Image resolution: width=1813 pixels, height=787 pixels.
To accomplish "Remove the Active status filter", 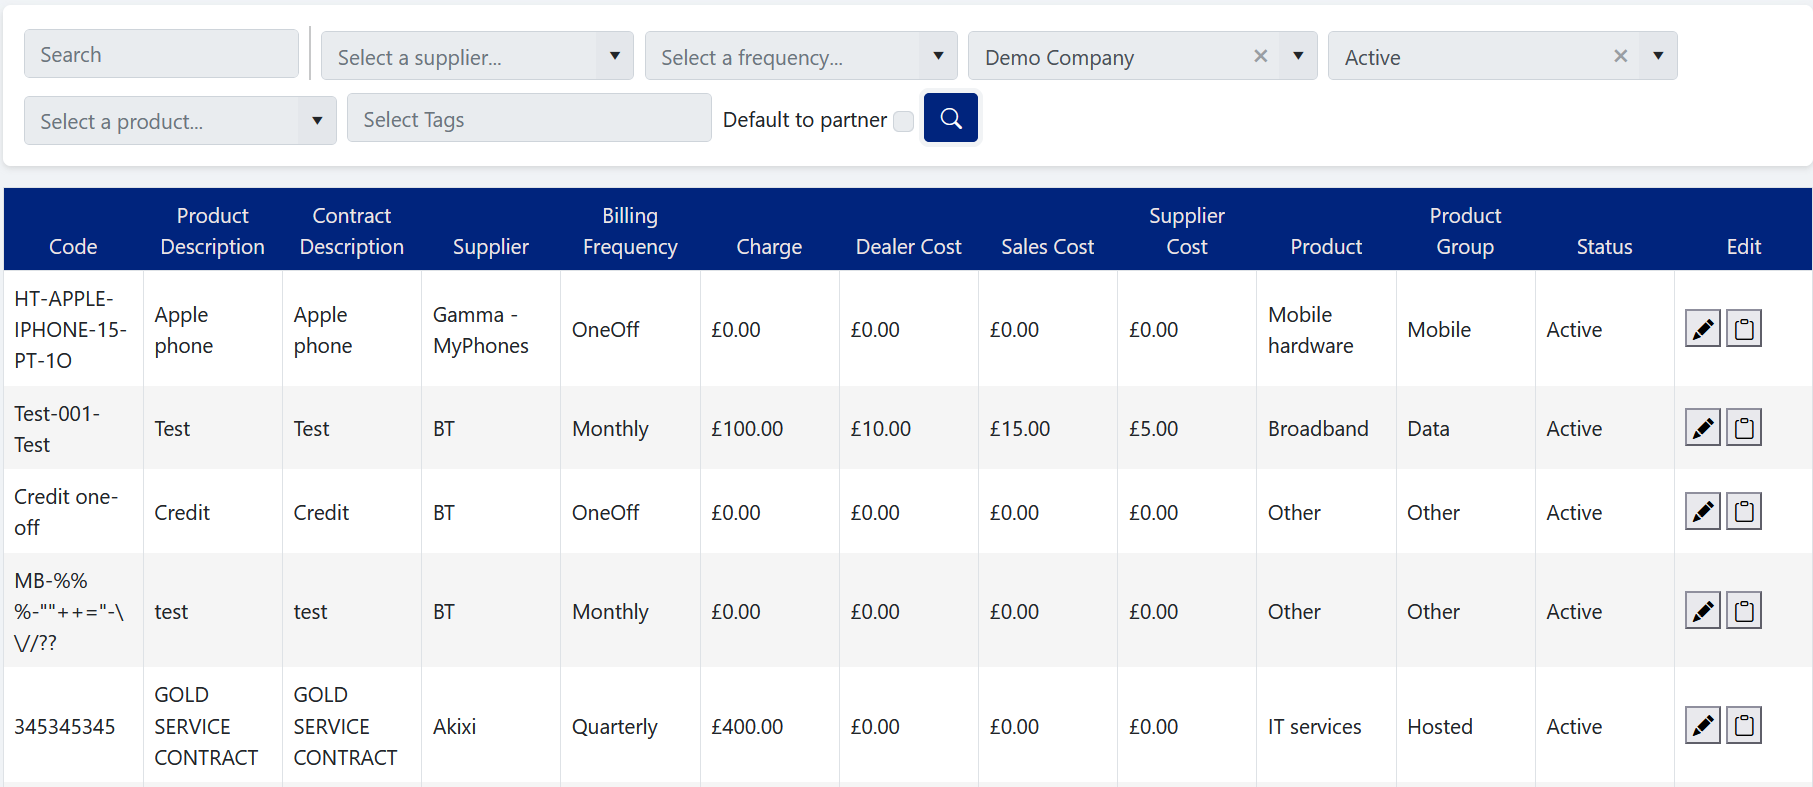I will point(1620,57).
